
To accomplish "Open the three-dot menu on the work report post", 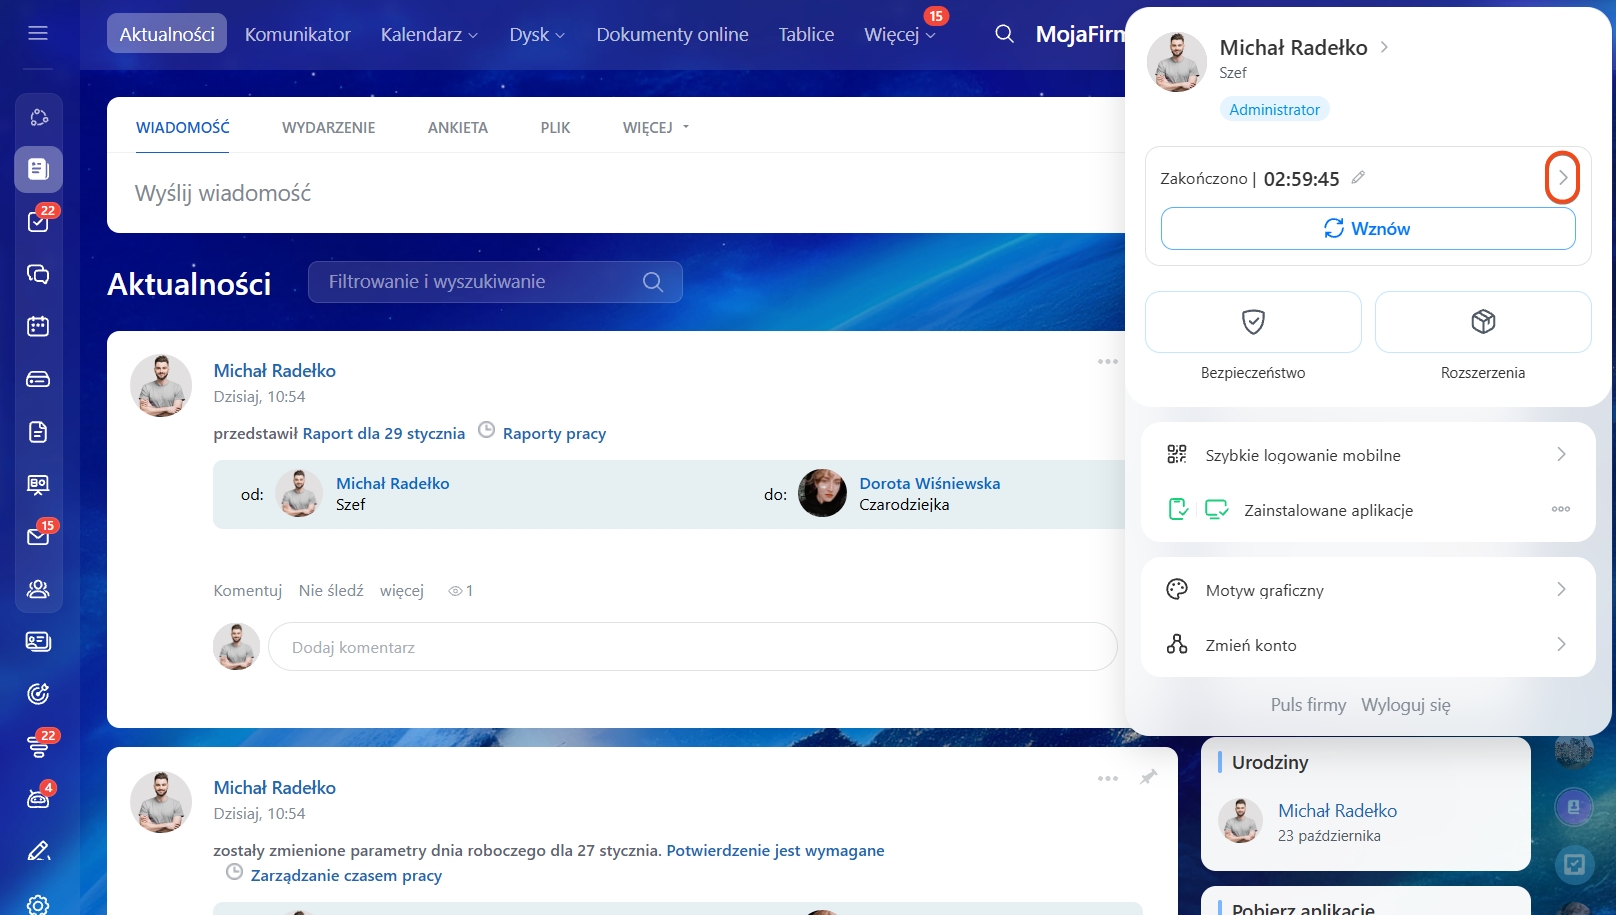I will (1108, 361).
